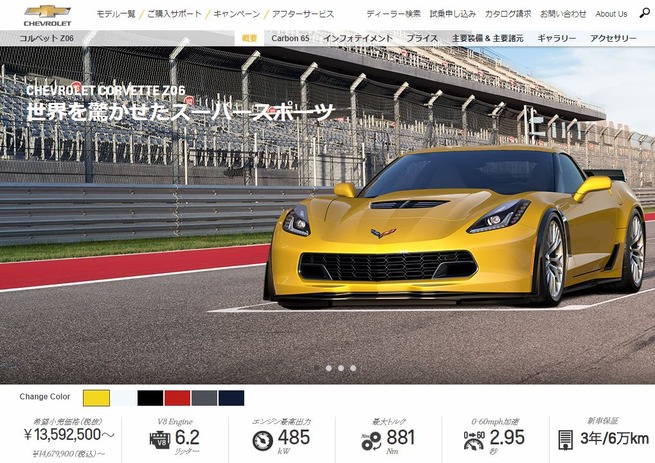655x463 pixels.
Task: Click the torque gears icon beside 881
Action: (371, 441)
